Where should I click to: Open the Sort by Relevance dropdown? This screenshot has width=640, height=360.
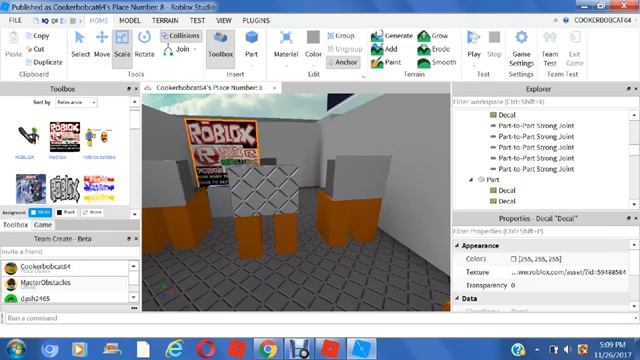(x=76, y=102)
